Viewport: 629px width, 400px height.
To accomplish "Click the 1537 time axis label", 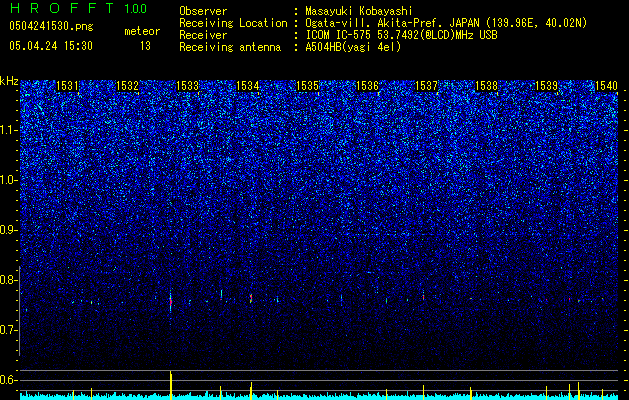I will (x=426, y=86).
